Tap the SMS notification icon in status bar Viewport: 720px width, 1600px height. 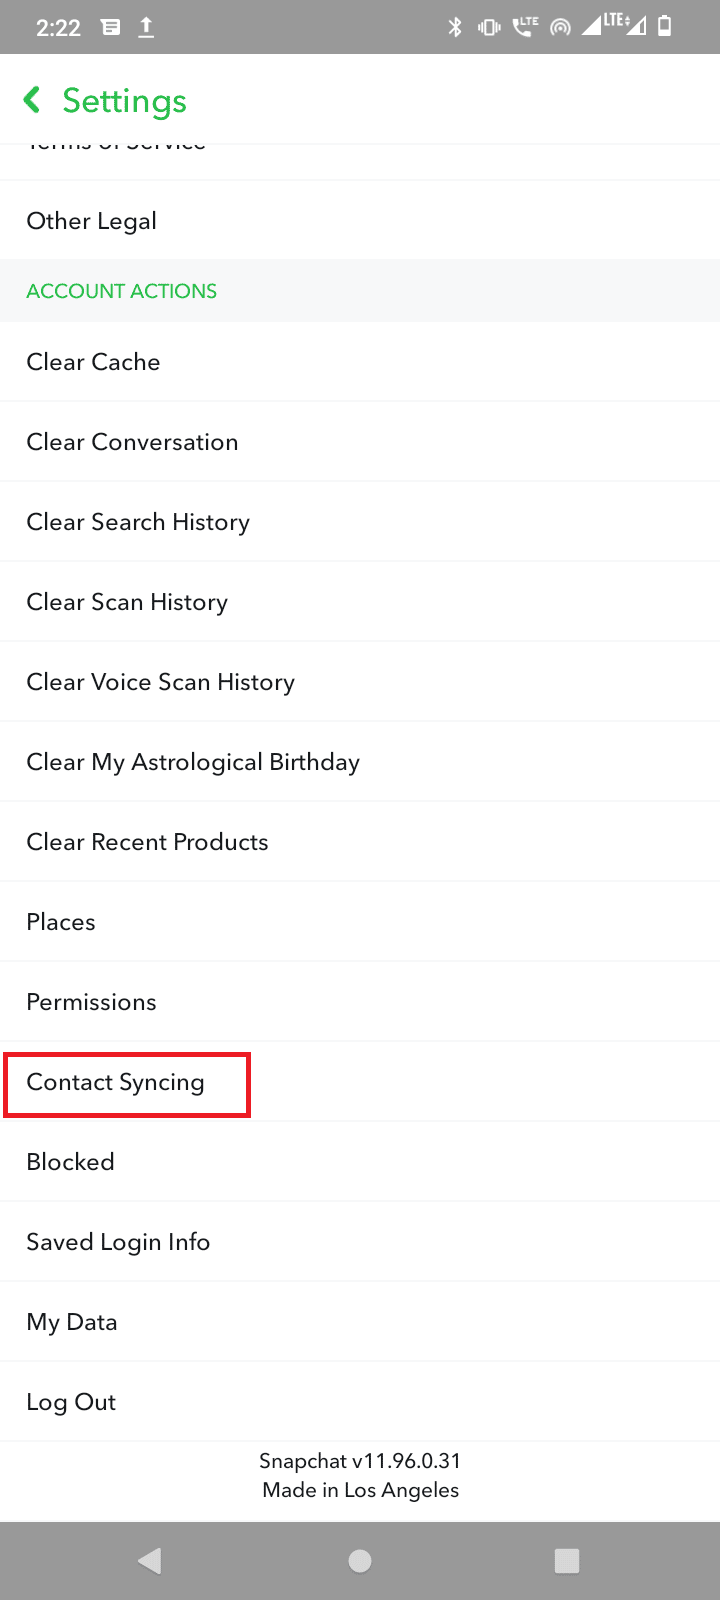(x=110, y=27)
